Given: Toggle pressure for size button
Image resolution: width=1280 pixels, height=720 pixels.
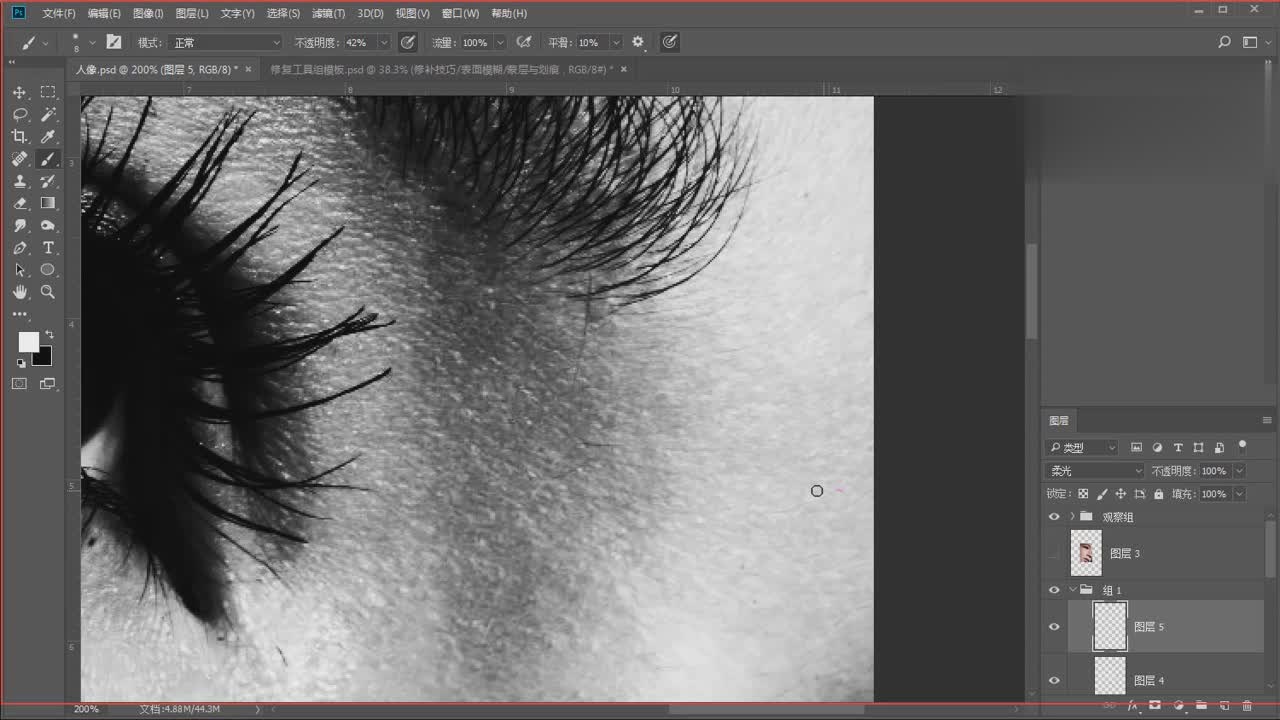Looking at the screenshot, I should pyautogui.click(x=669, y=43).
